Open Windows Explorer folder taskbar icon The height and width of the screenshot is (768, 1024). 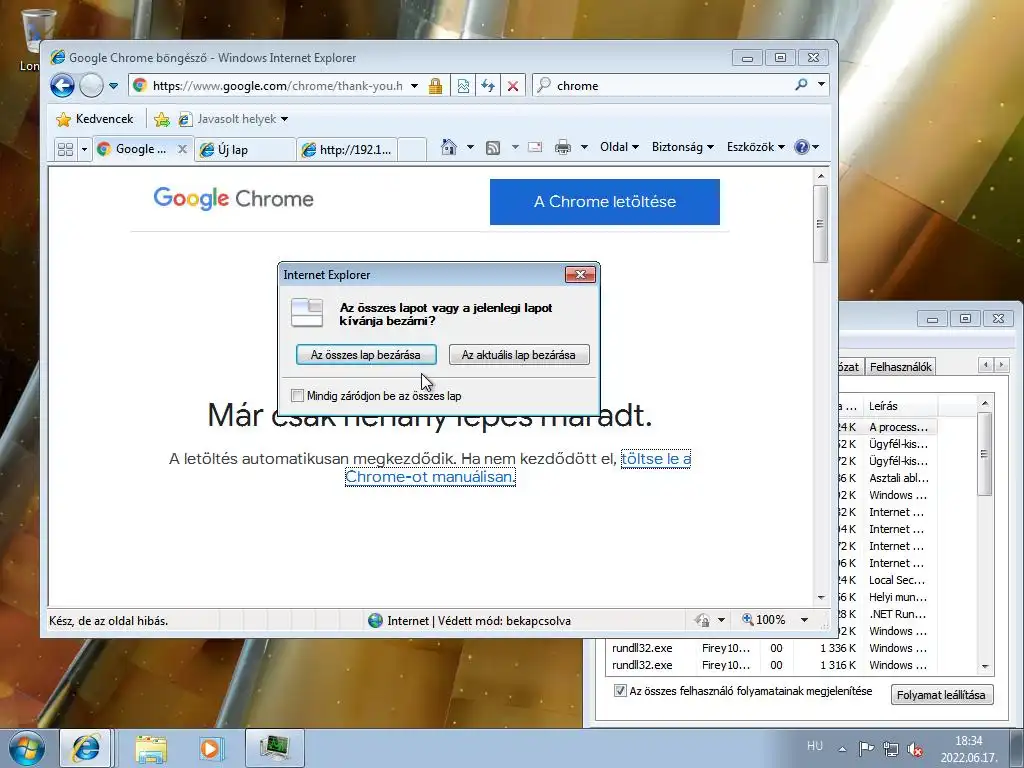[x=151, y=748]
